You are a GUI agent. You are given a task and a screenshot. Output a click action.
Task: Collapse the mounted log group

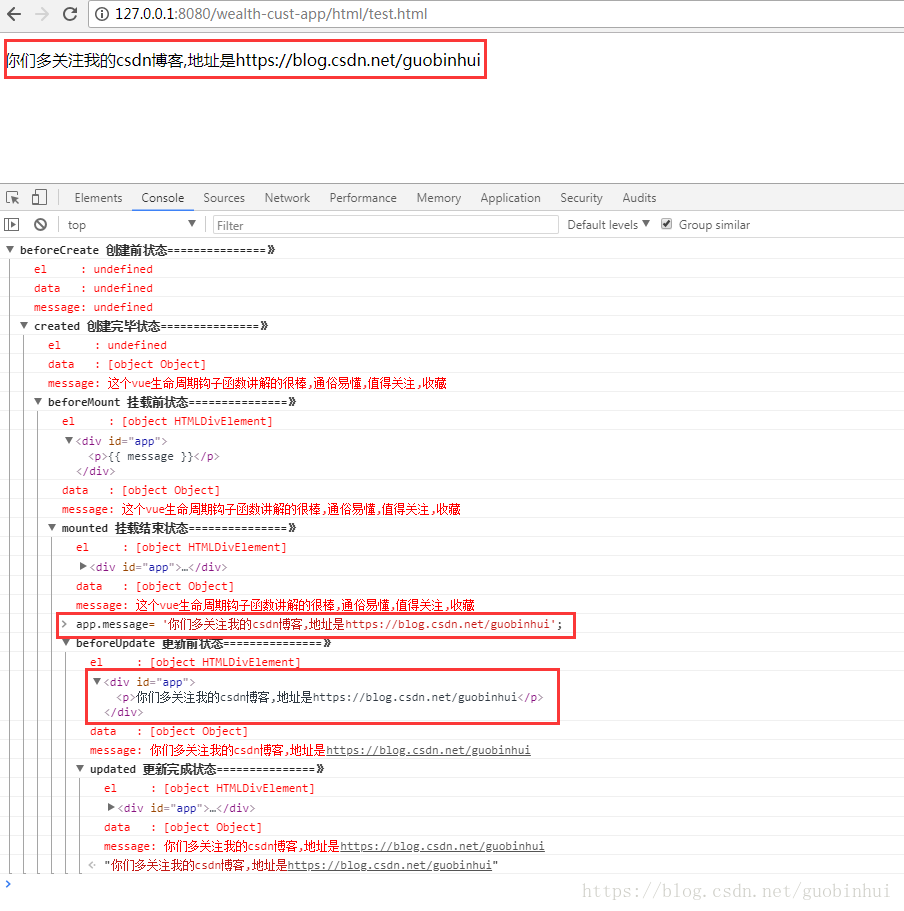pyautogui.click(x=52, y=528)
